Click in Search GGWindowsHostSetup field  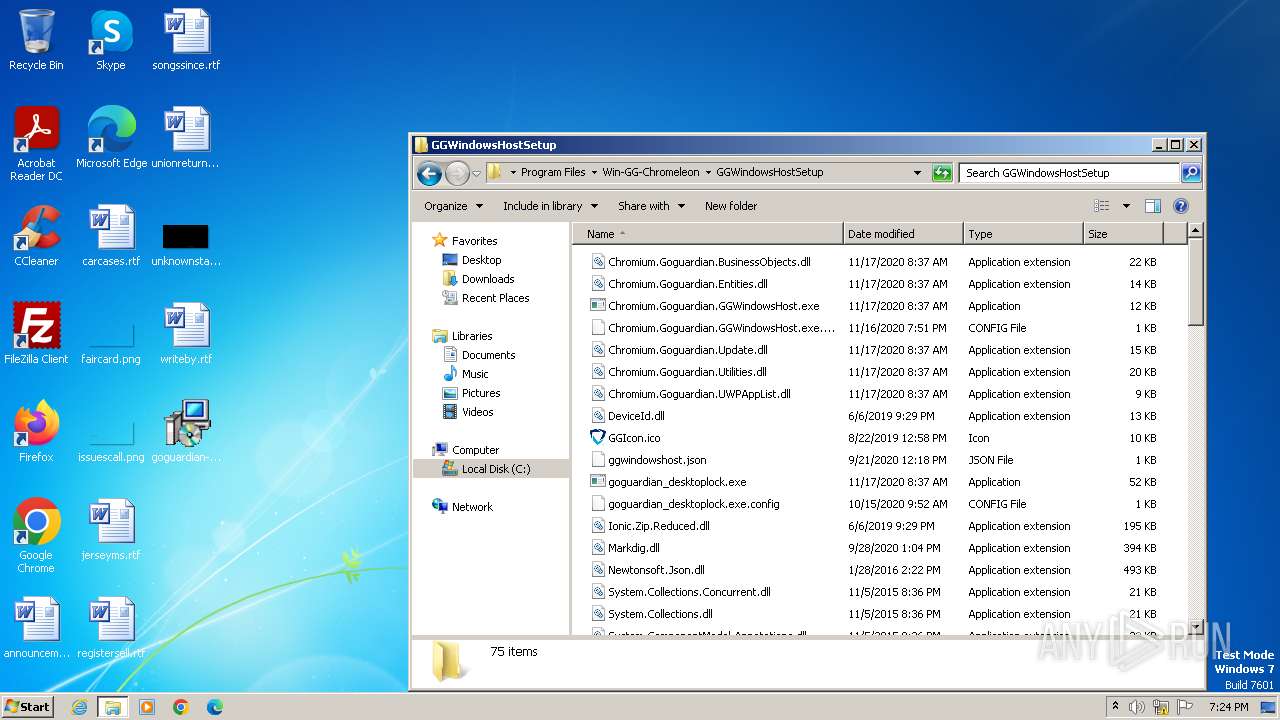(x=1069, y=173)
